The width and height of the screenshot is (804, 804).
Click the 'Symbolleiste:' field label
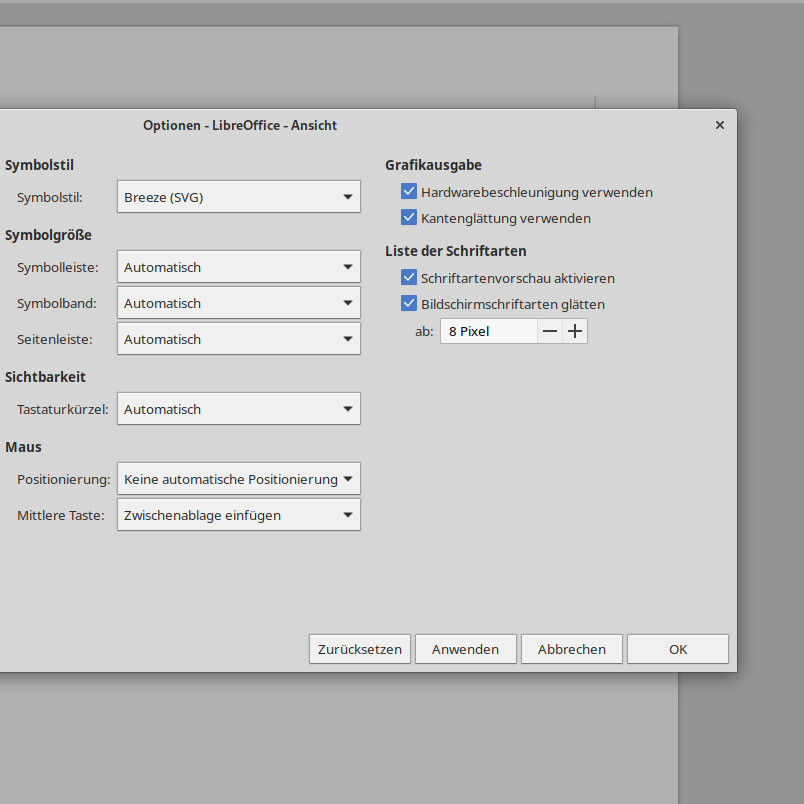pos(57,268)
